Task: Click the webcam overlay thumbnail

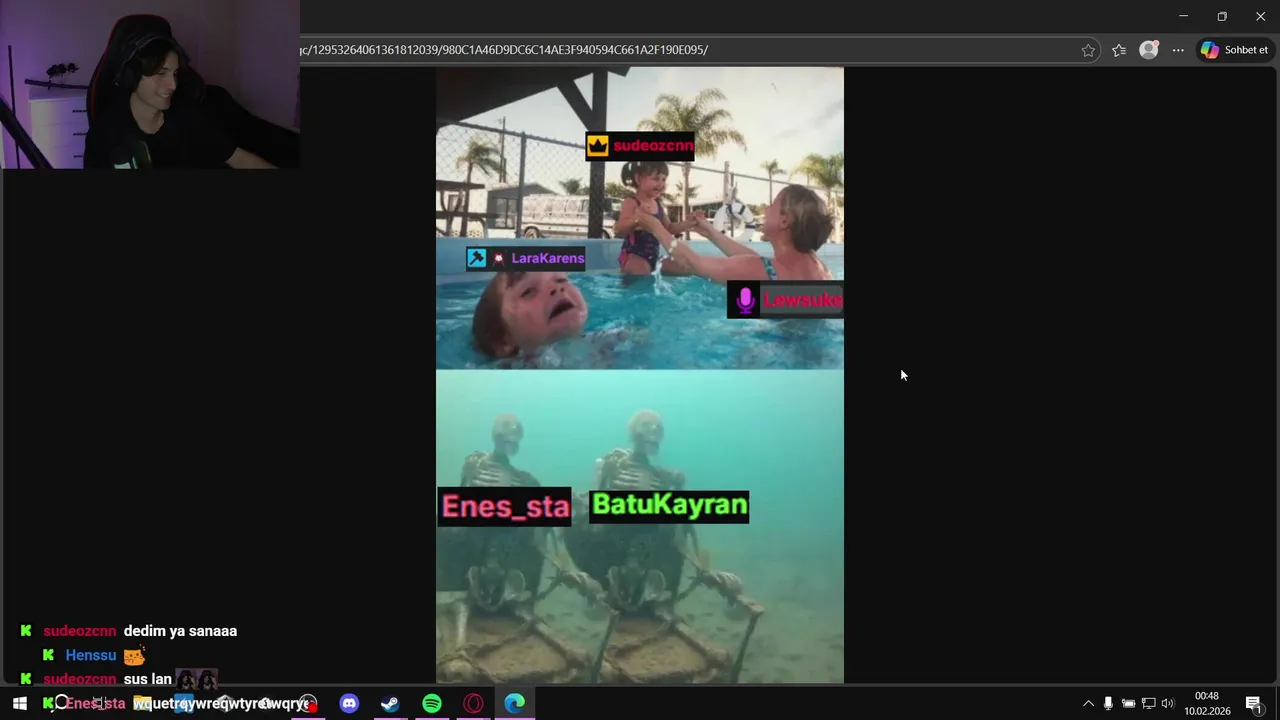Action: pyautogui.click(x=150, y=84)
